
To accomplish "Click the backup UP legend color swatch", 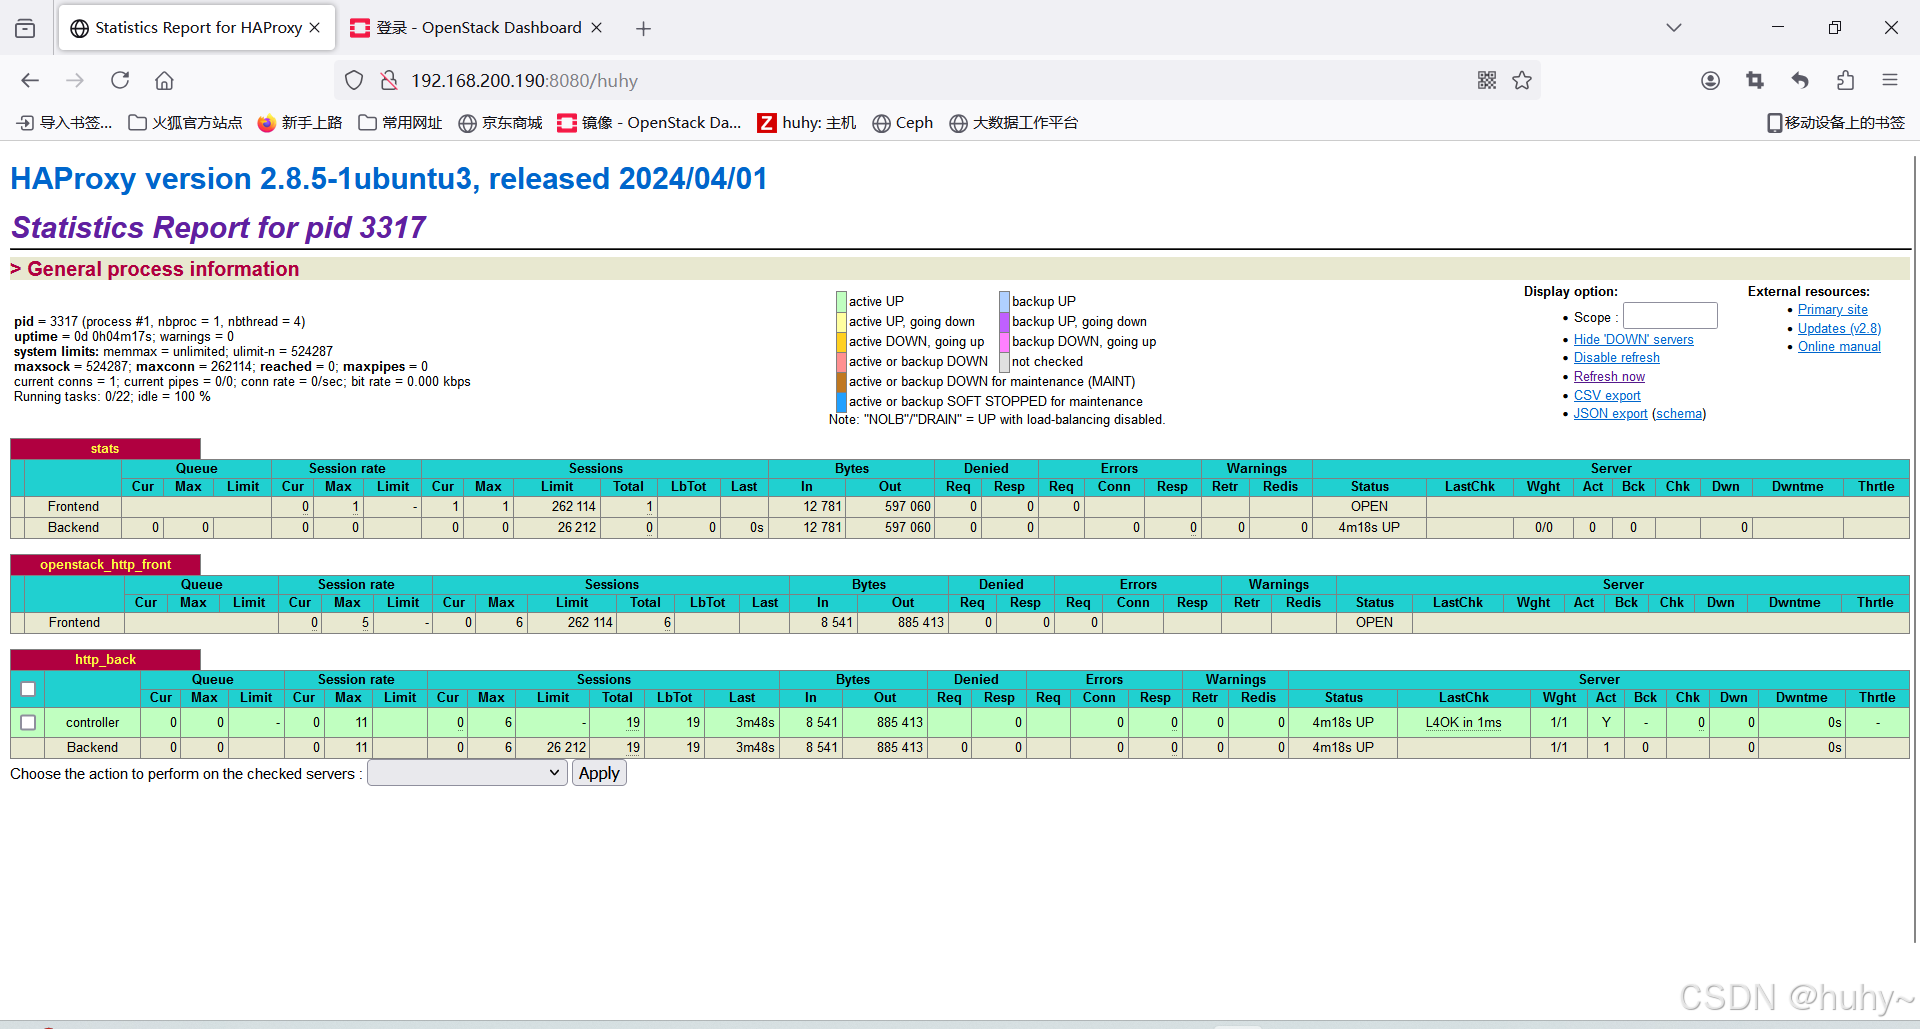I will [x=1004, y=301].
